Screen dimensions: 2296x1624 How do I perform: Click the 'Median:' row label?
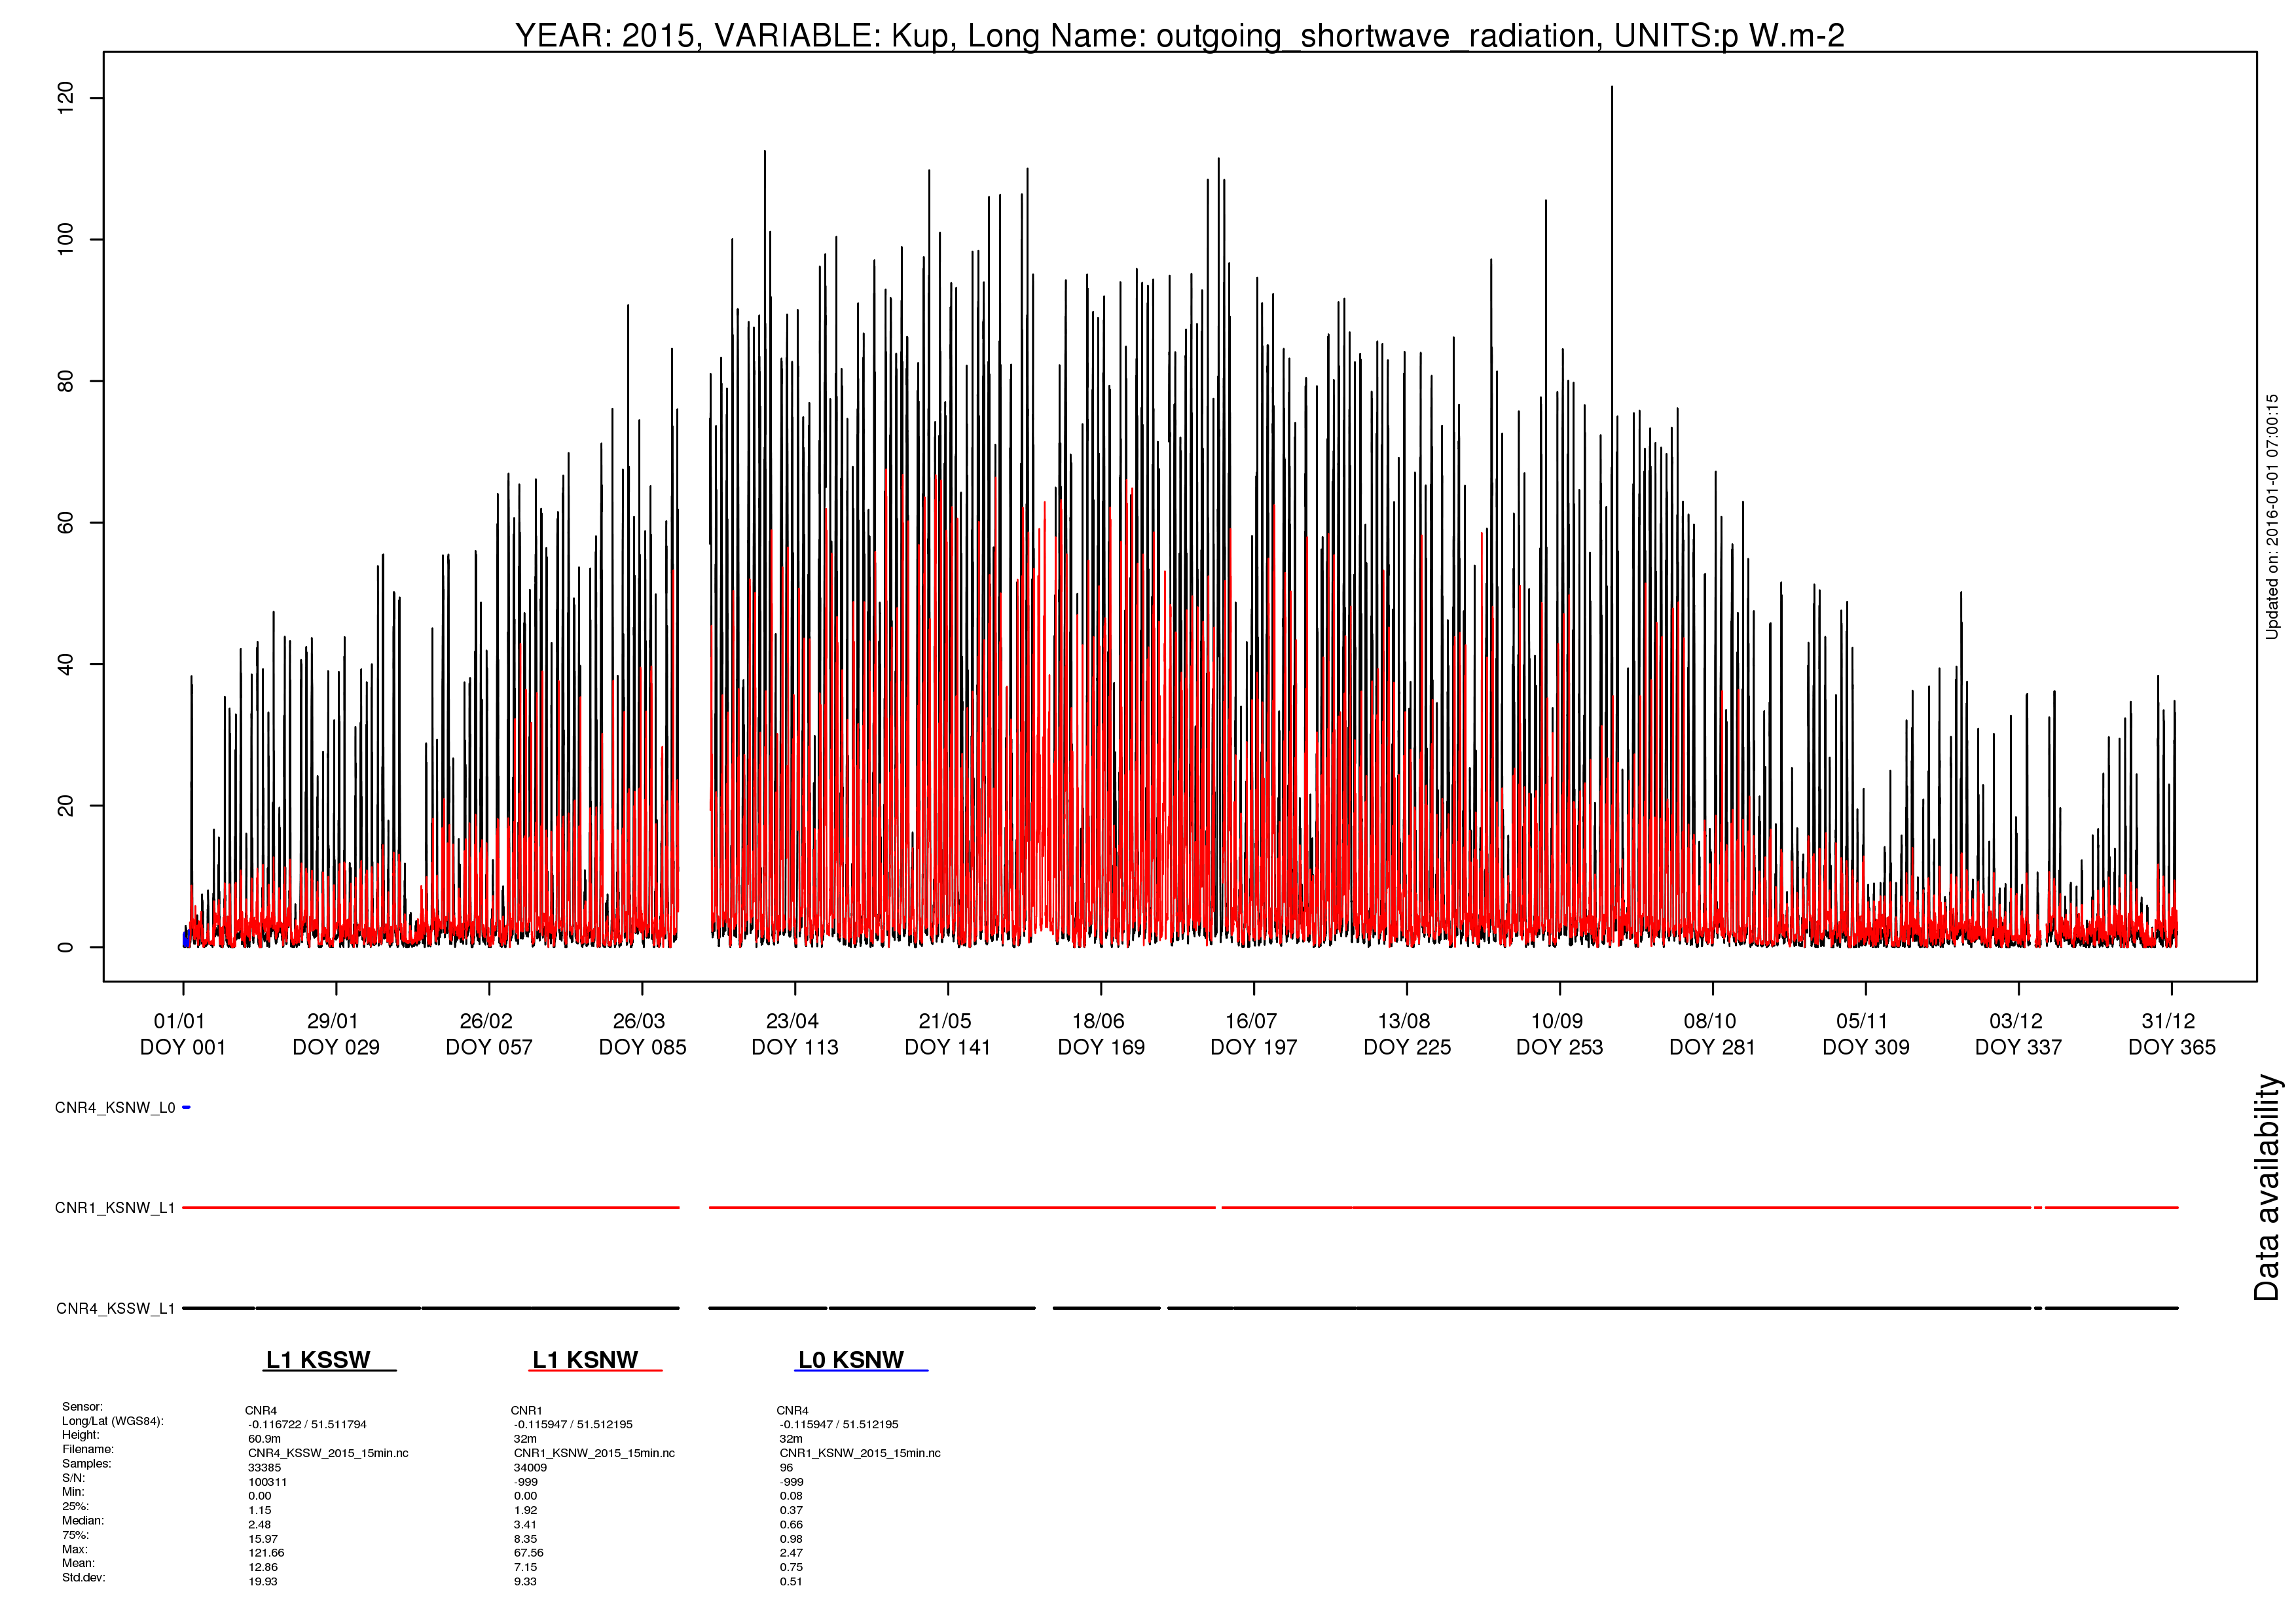pyautogui.click(x=82, y=1521)
